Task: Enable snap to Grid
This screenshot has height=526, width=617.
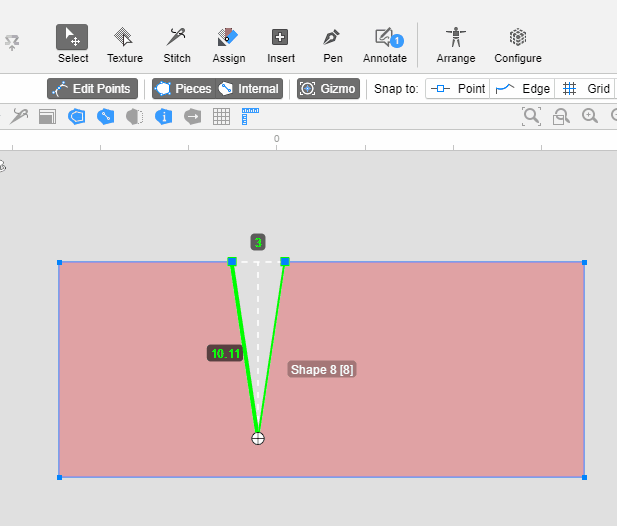Action: click(x=586, y=89)
